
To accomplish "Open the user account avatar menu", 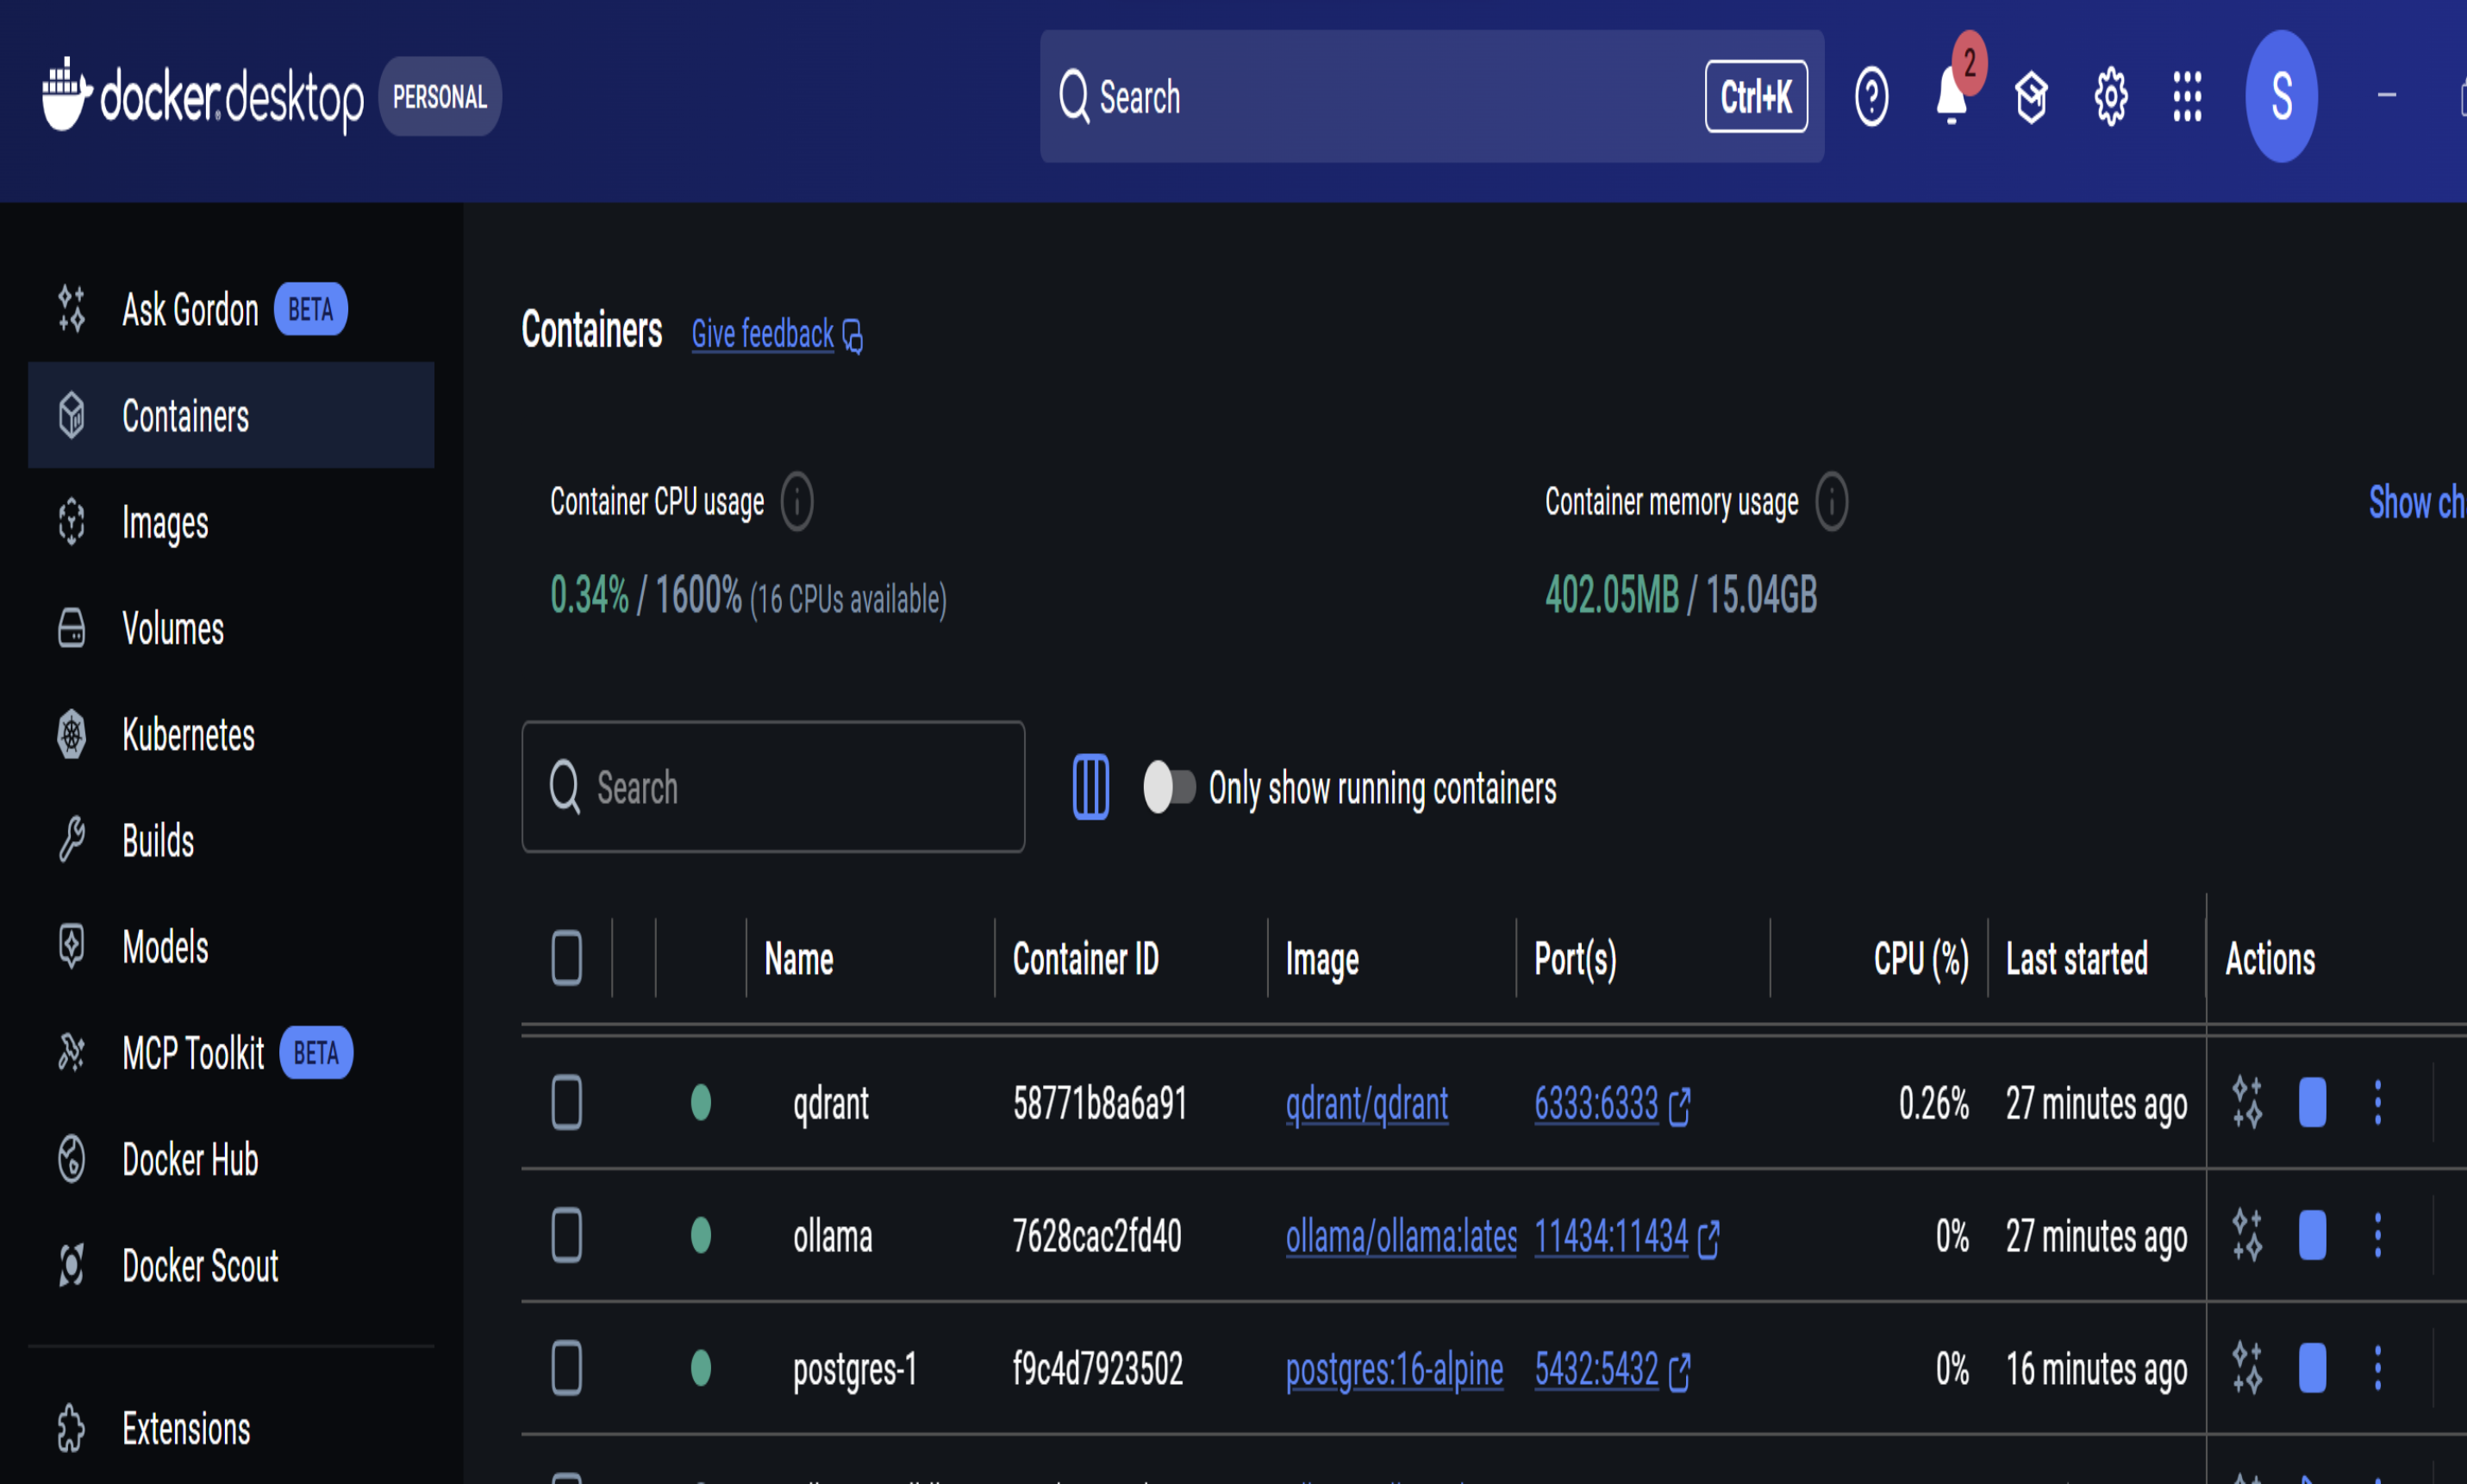I will click(2281, 97).
